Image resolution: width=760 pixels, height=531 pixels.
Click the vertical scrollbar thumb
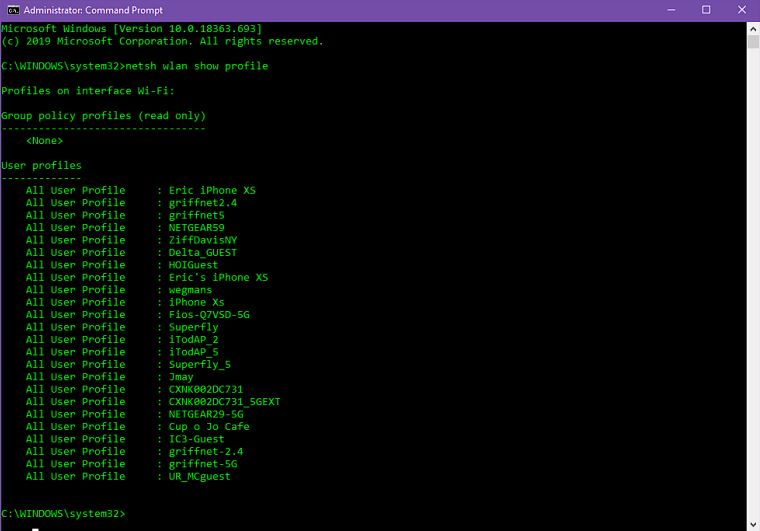point(752,42)
